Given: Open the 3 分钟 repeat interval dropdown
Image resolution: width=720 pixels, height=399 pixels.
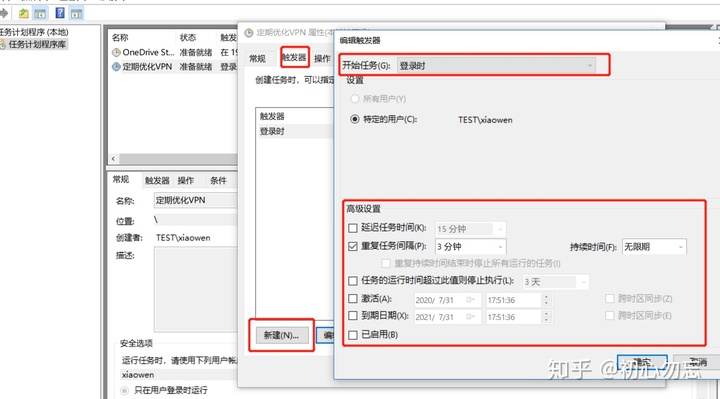Looking at the screenshot, I should pyautogui.click(x=470, y=247).
